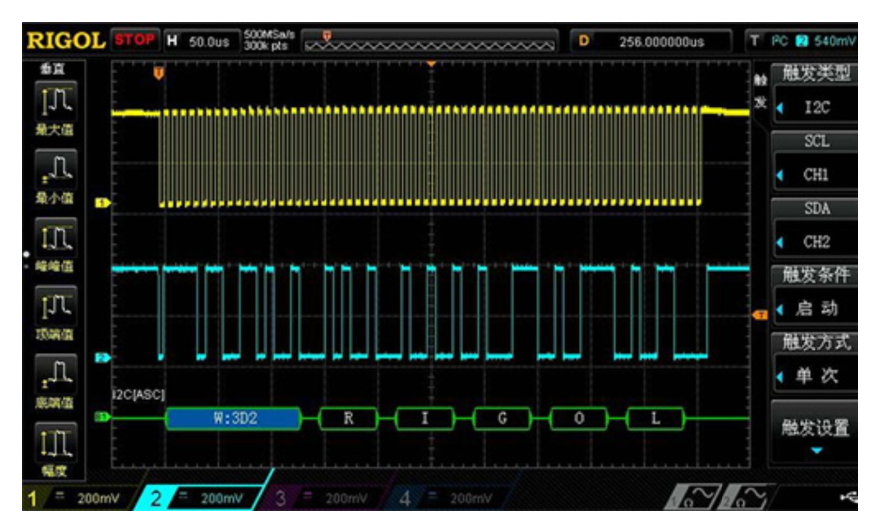
Task: Select channel 1 tab showing 200mV
Action: (78, 498)
